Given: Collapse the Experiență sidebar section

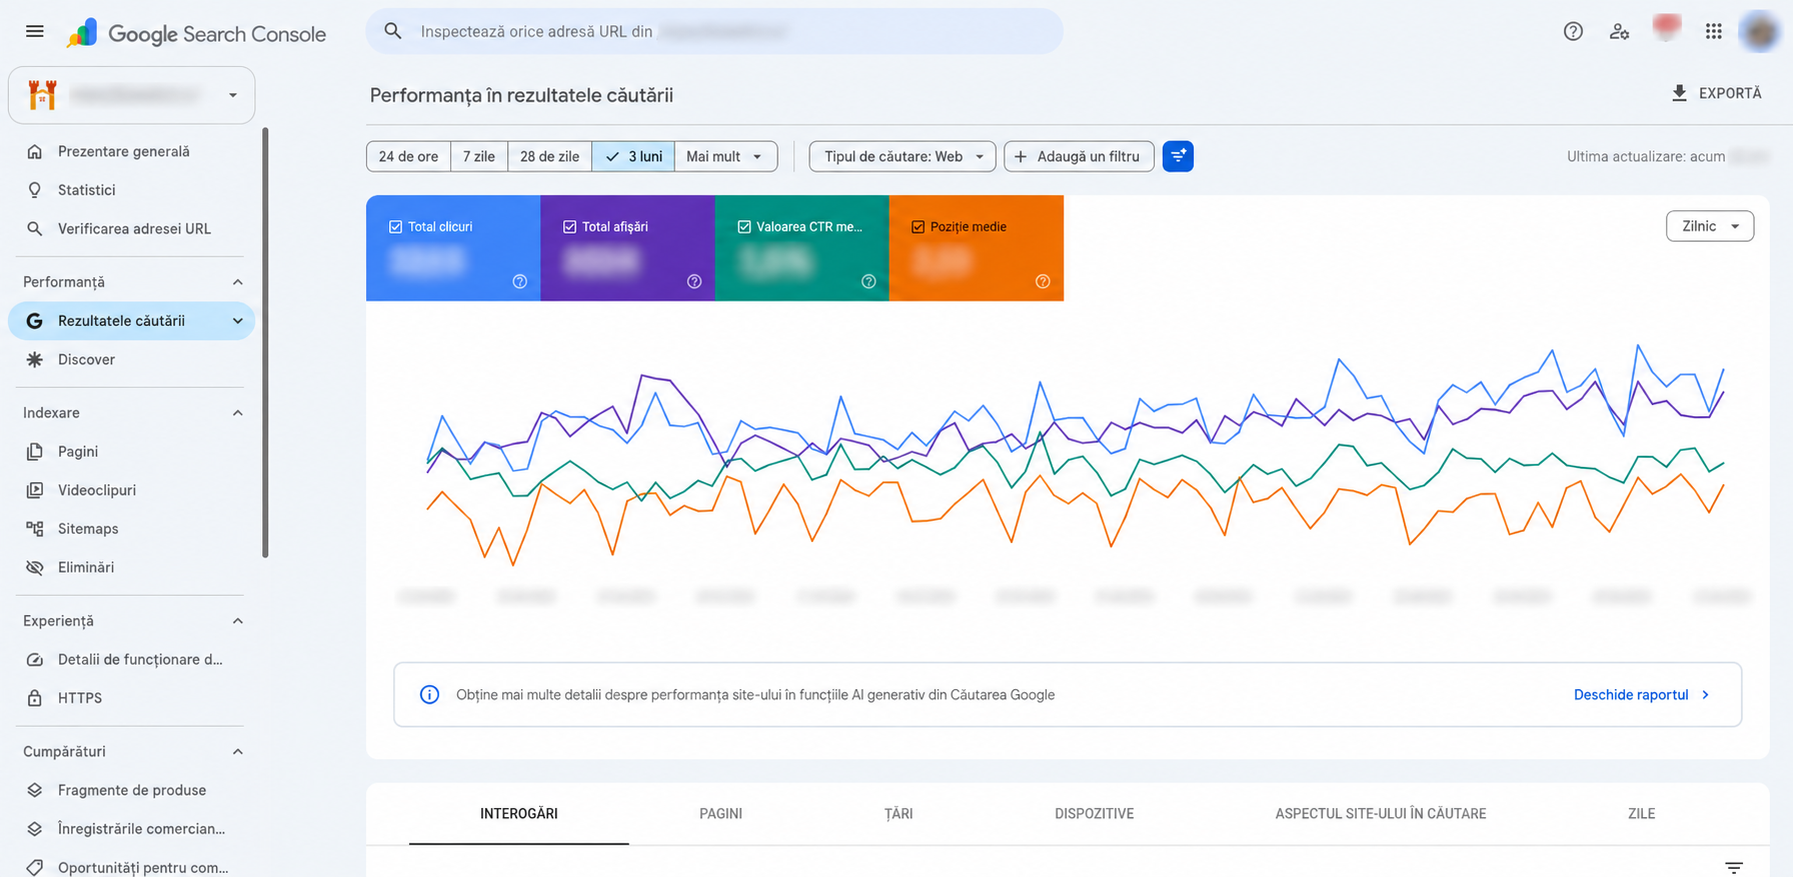Looking at the screenshot, I should pos(237,621).
